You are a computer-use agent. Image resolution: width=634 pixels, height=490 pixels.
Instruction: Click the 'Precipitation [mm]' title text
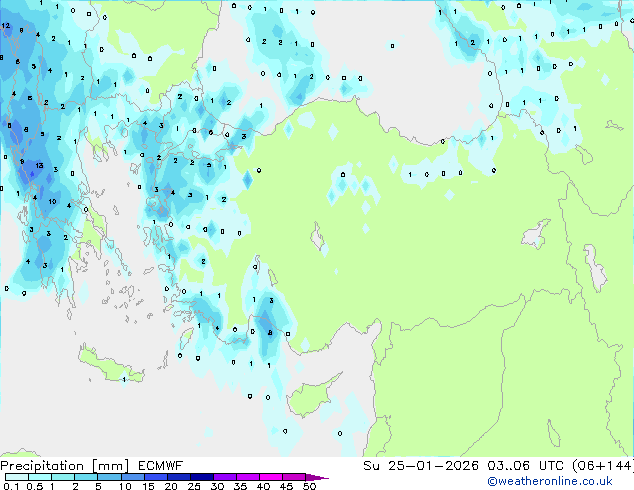(65, 466)
